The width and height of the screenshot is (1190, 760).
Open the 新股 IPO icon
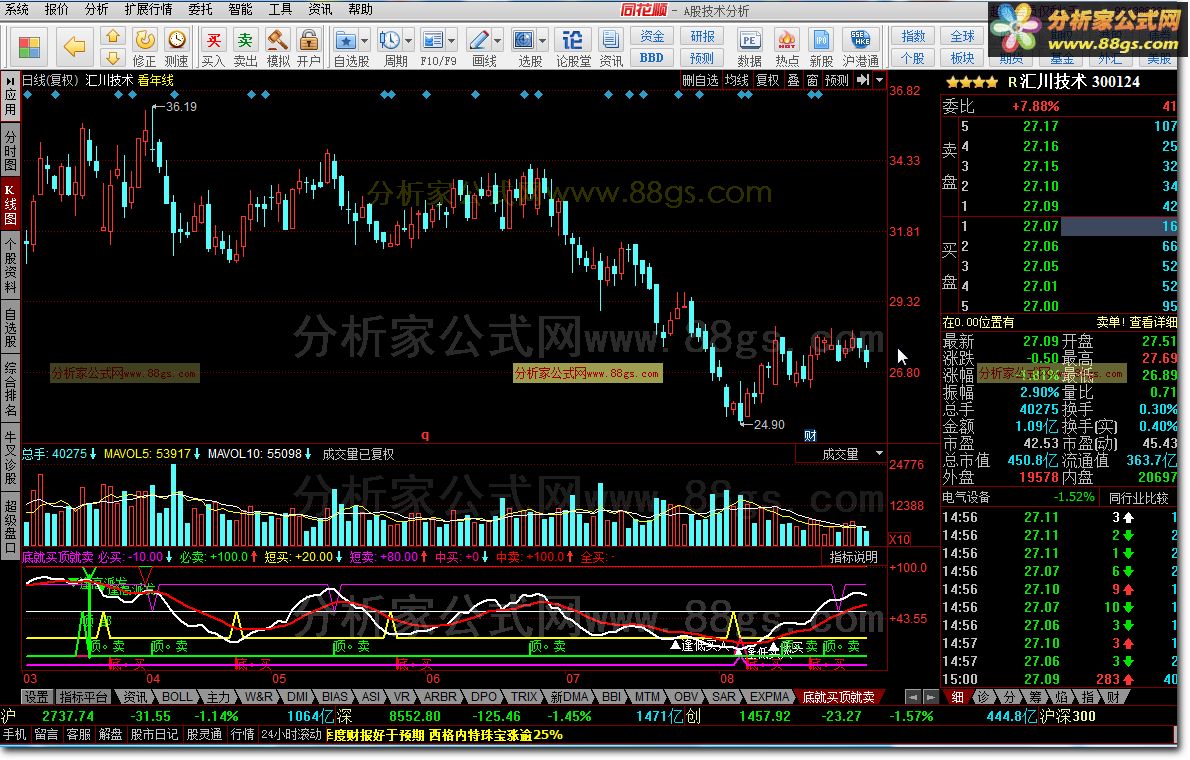pyautogui.click(x=821, y=47)
